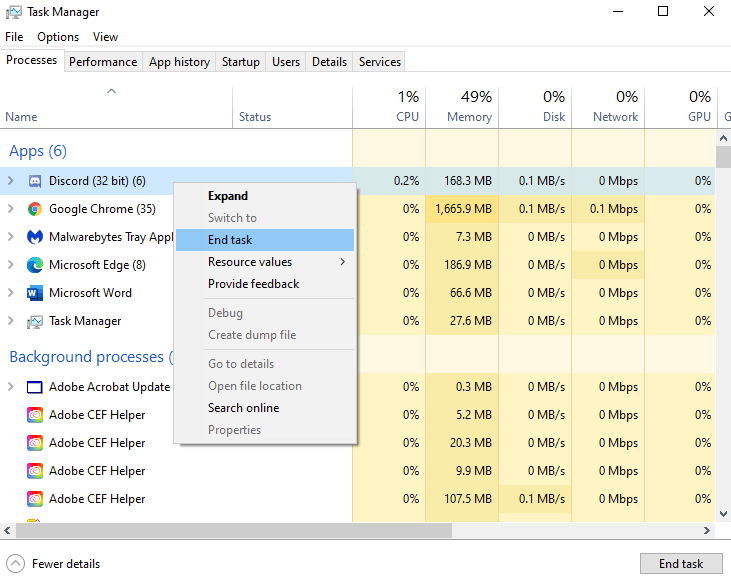
Task: Click the vertical scrollbar down arrow
Action: [723, 514]
